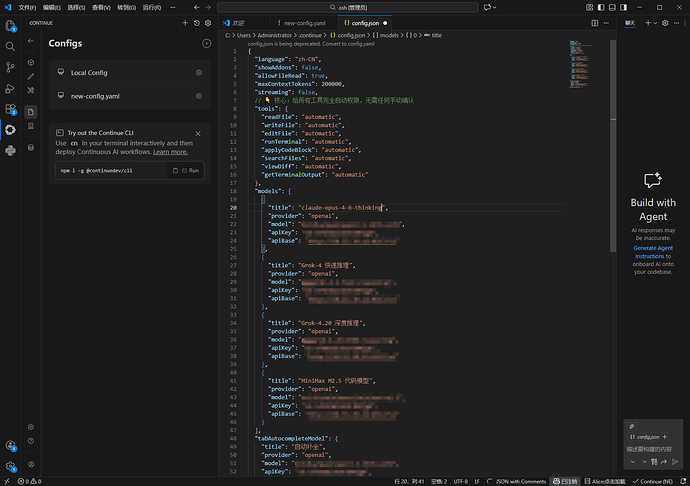Run the npm install command
Screen dimensions: 690x486
191,171
